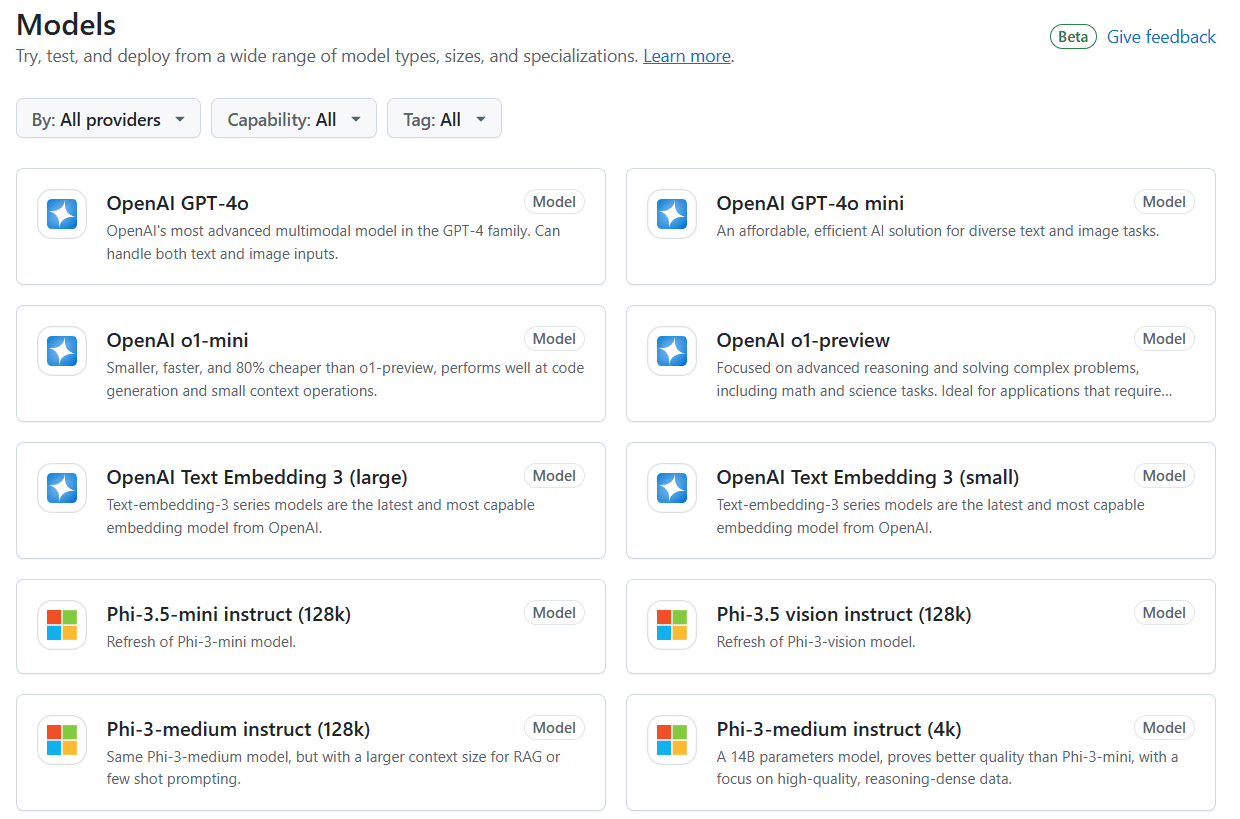Image resolution: width=1240 pixels, height=819 pixels.
Task: Open OpenAI Text Embedding 3 (small) title
Action: coord(868,477)
